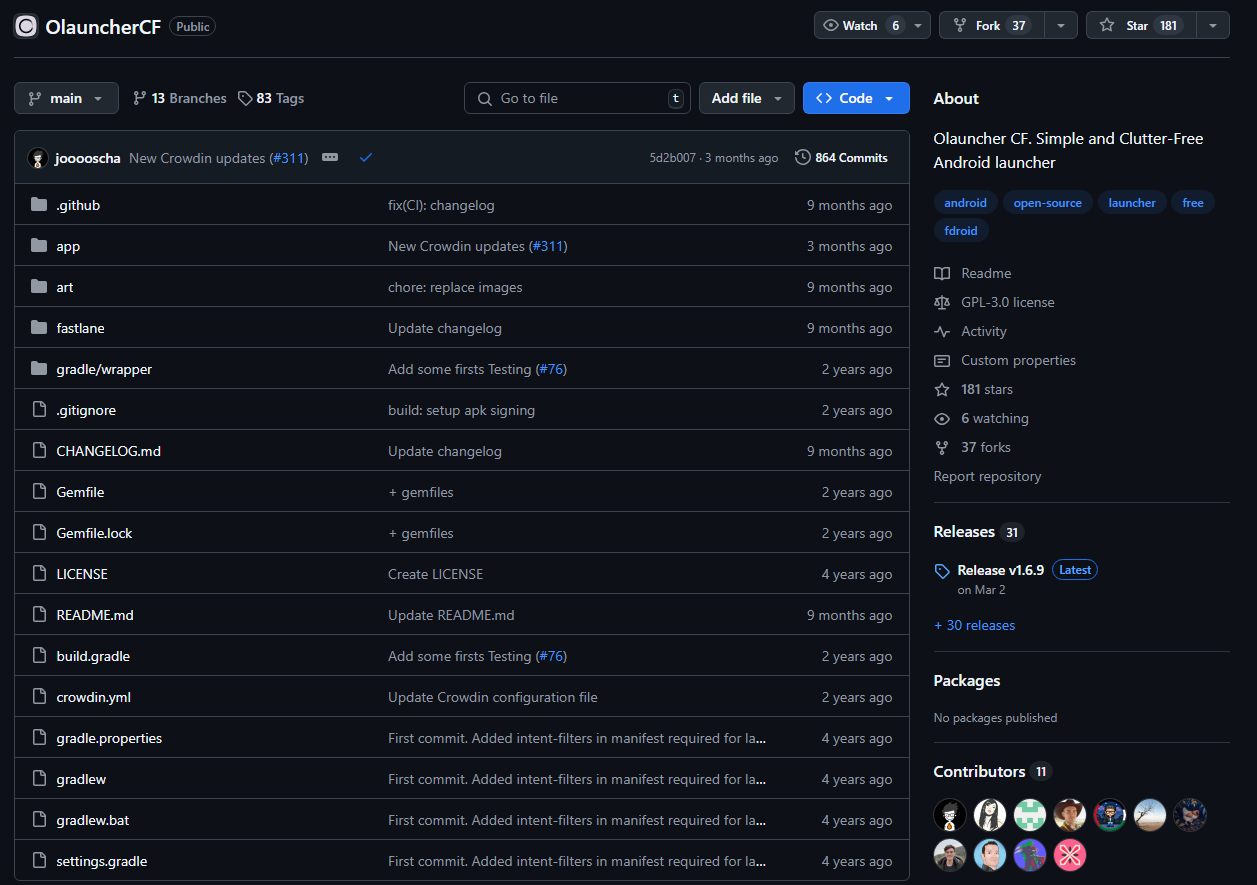Open the Gemfile.lock file

coord(94,533)
